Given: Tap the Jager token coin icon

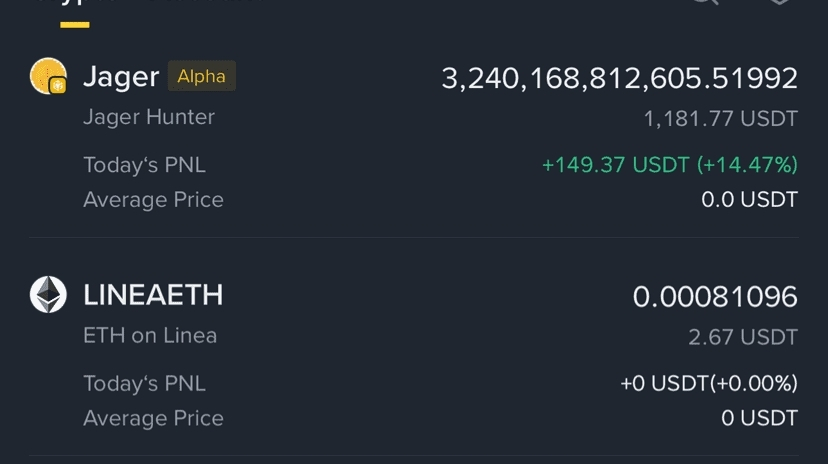Looking at the screenshot, I should point(48,77).
